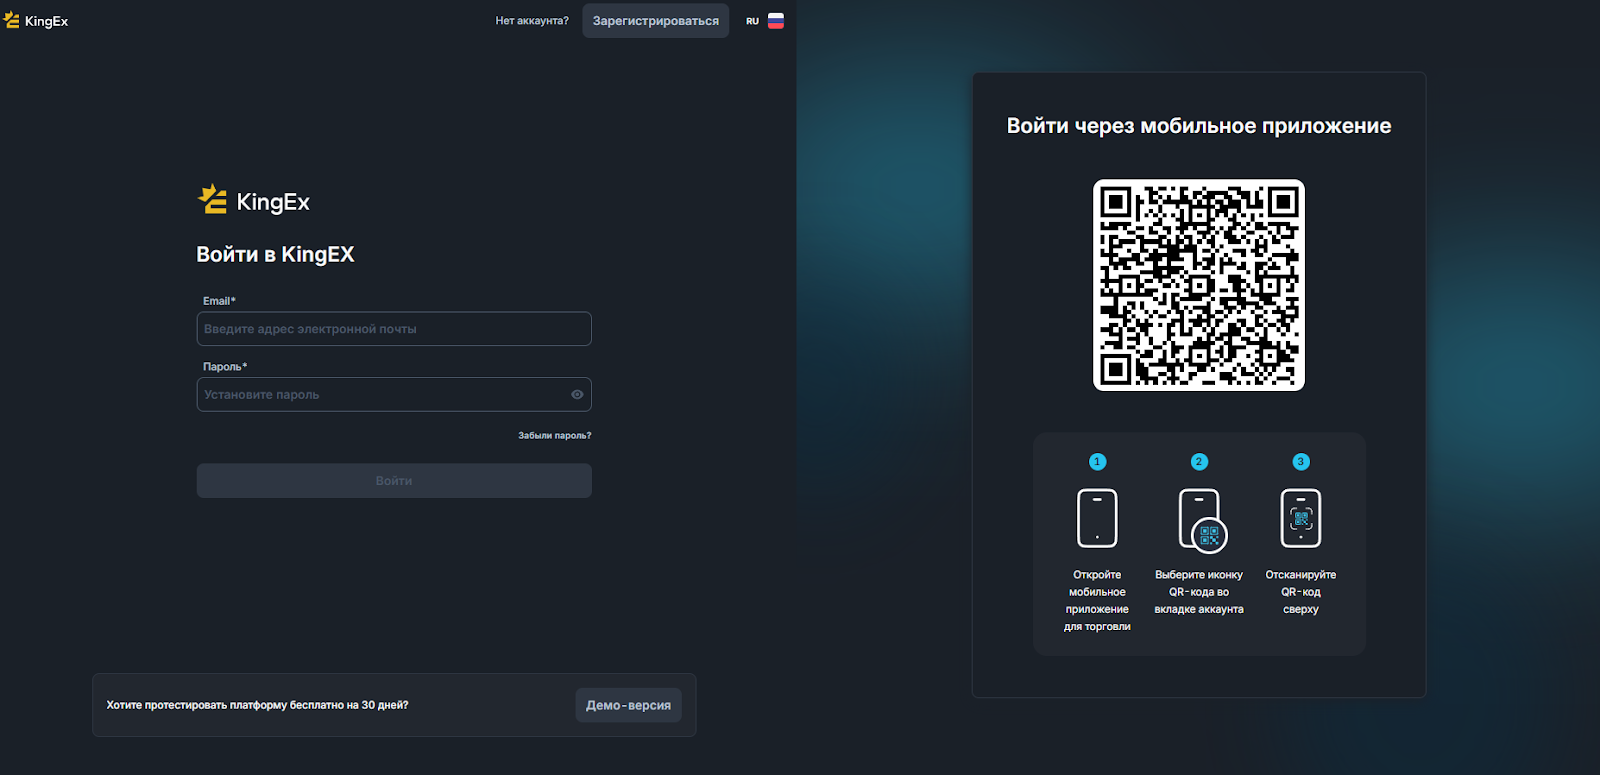Click the Войти через мобильное приложение heading

click(1199, 126)
